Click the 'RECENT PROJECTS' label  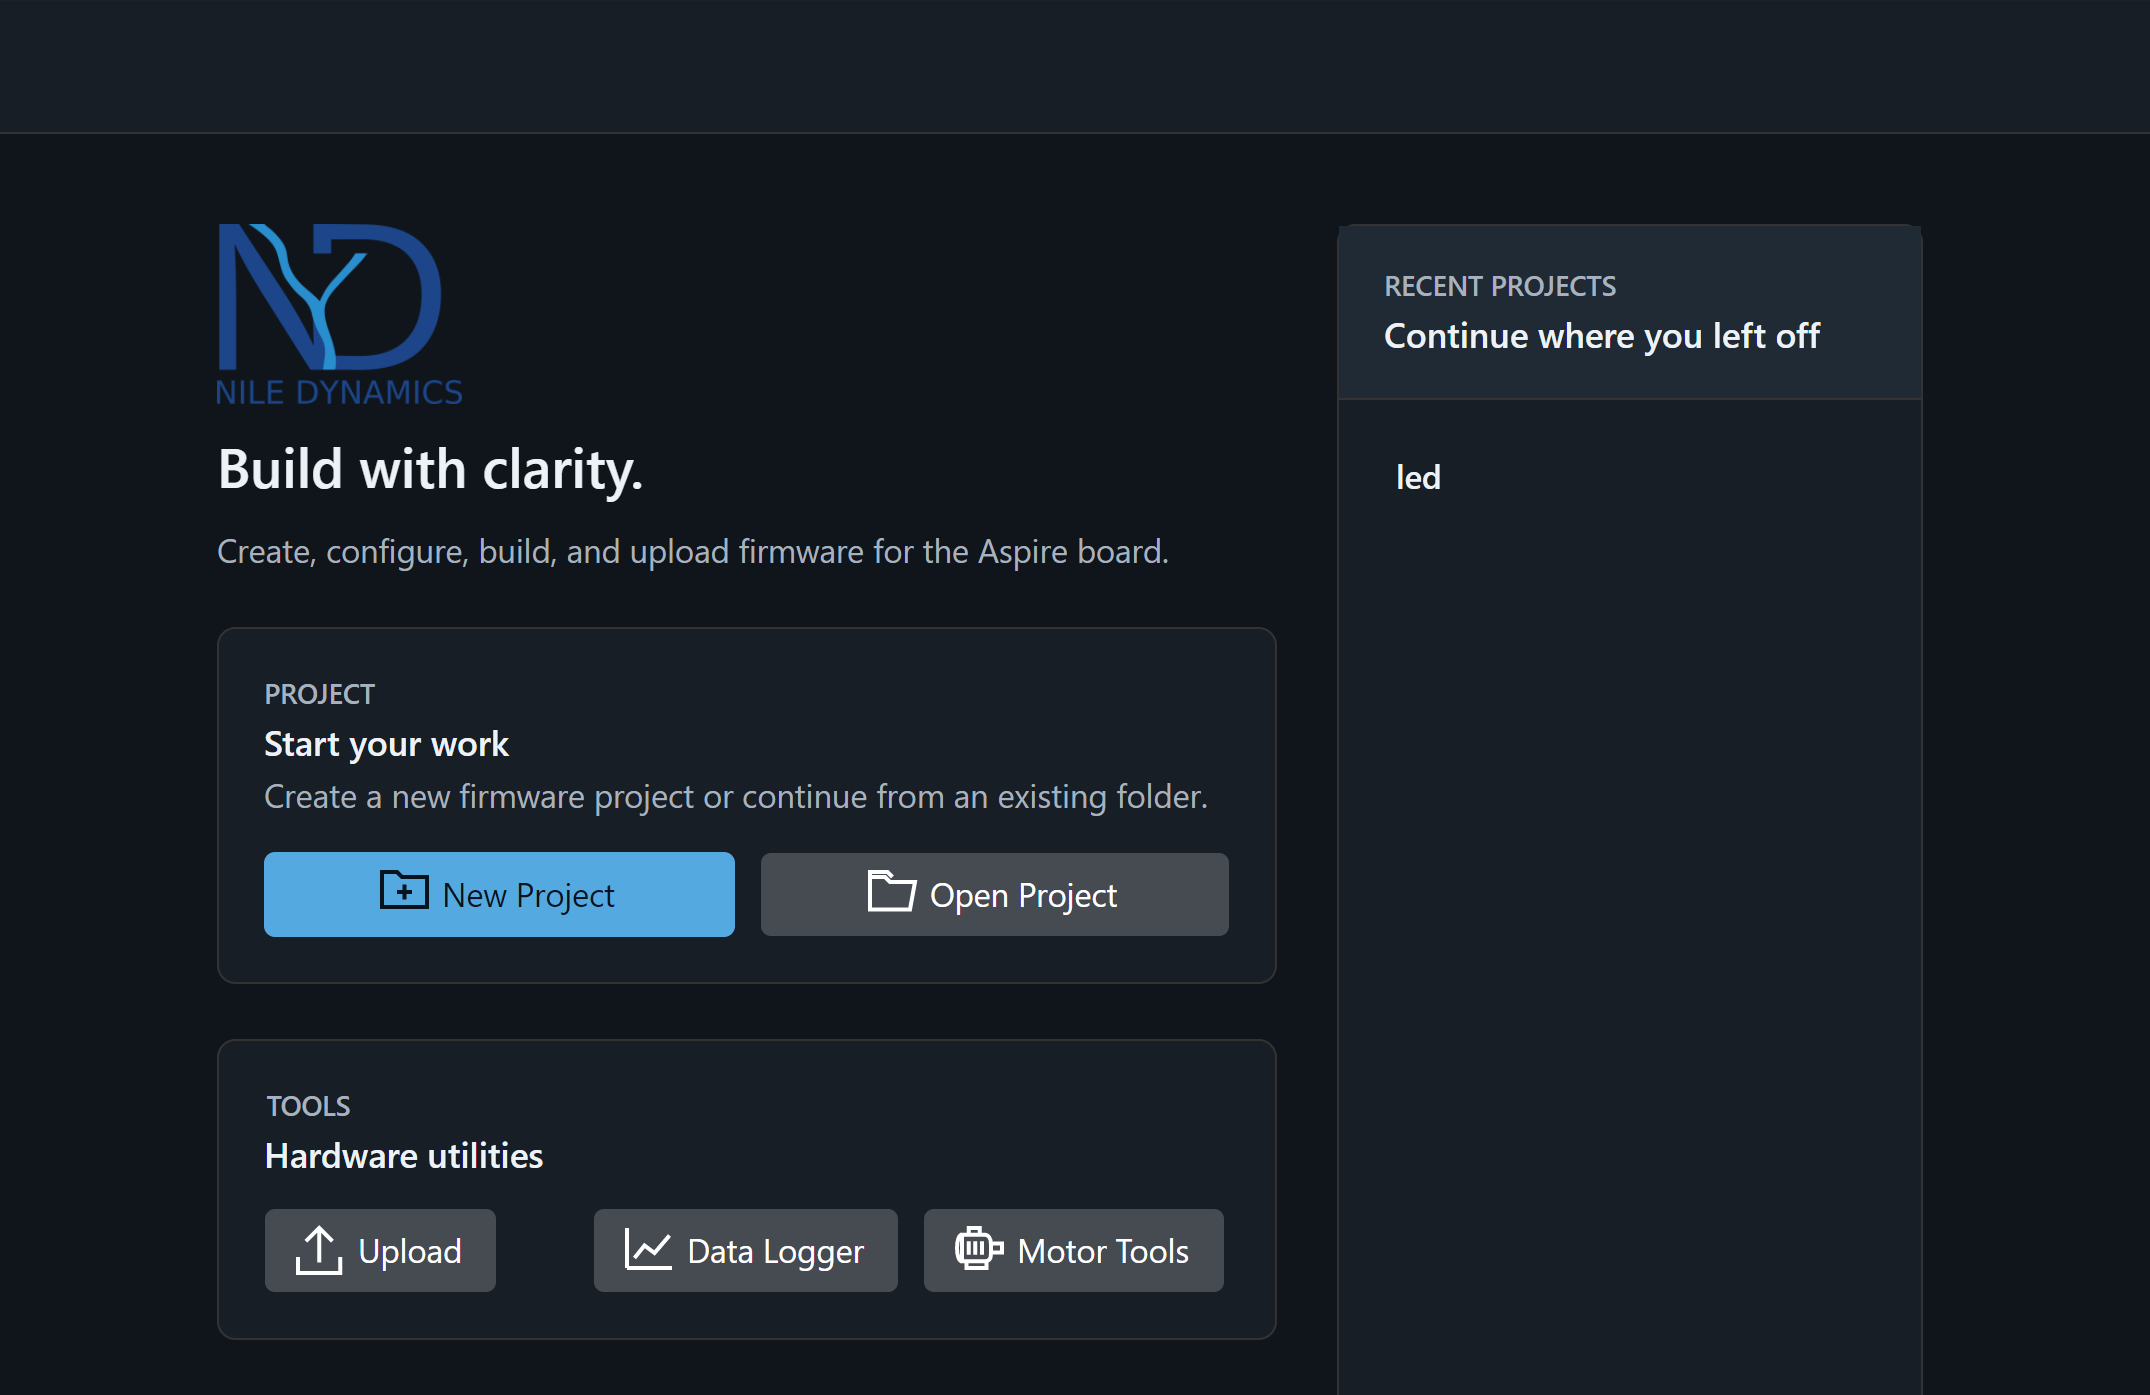tap(1500, 286)
